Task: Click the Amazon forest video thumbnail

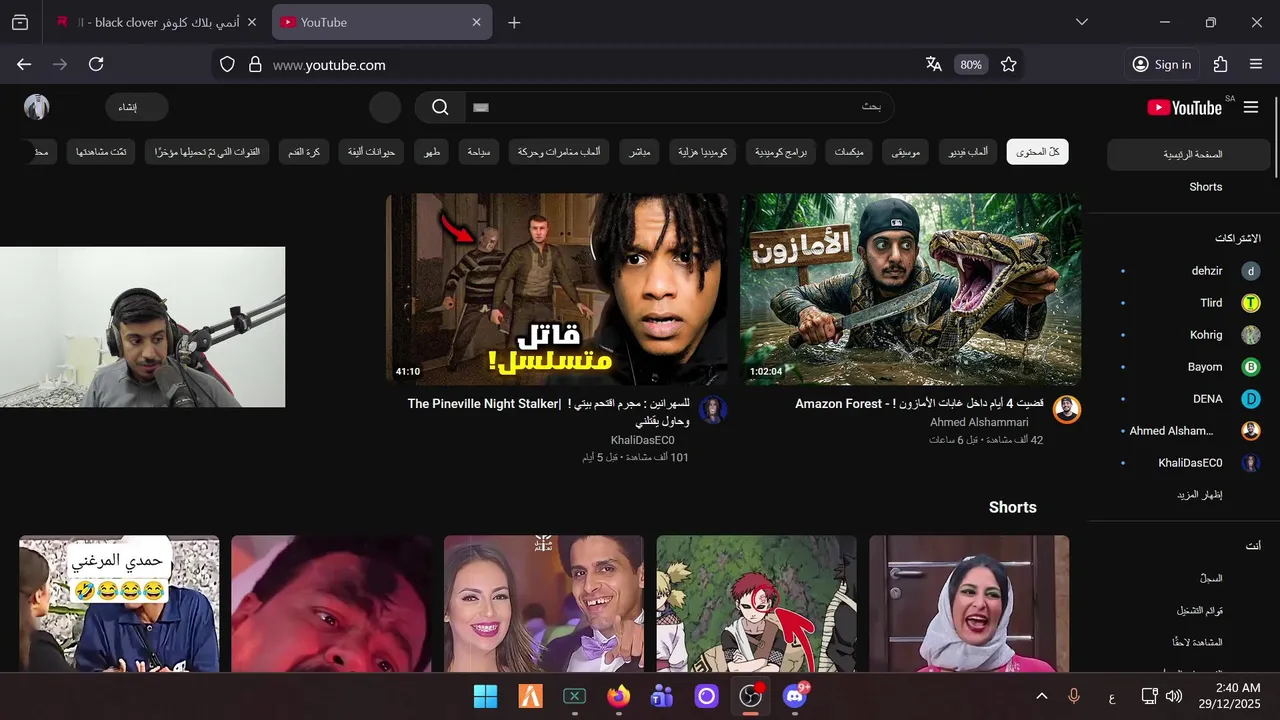Action: click(910, 289)
